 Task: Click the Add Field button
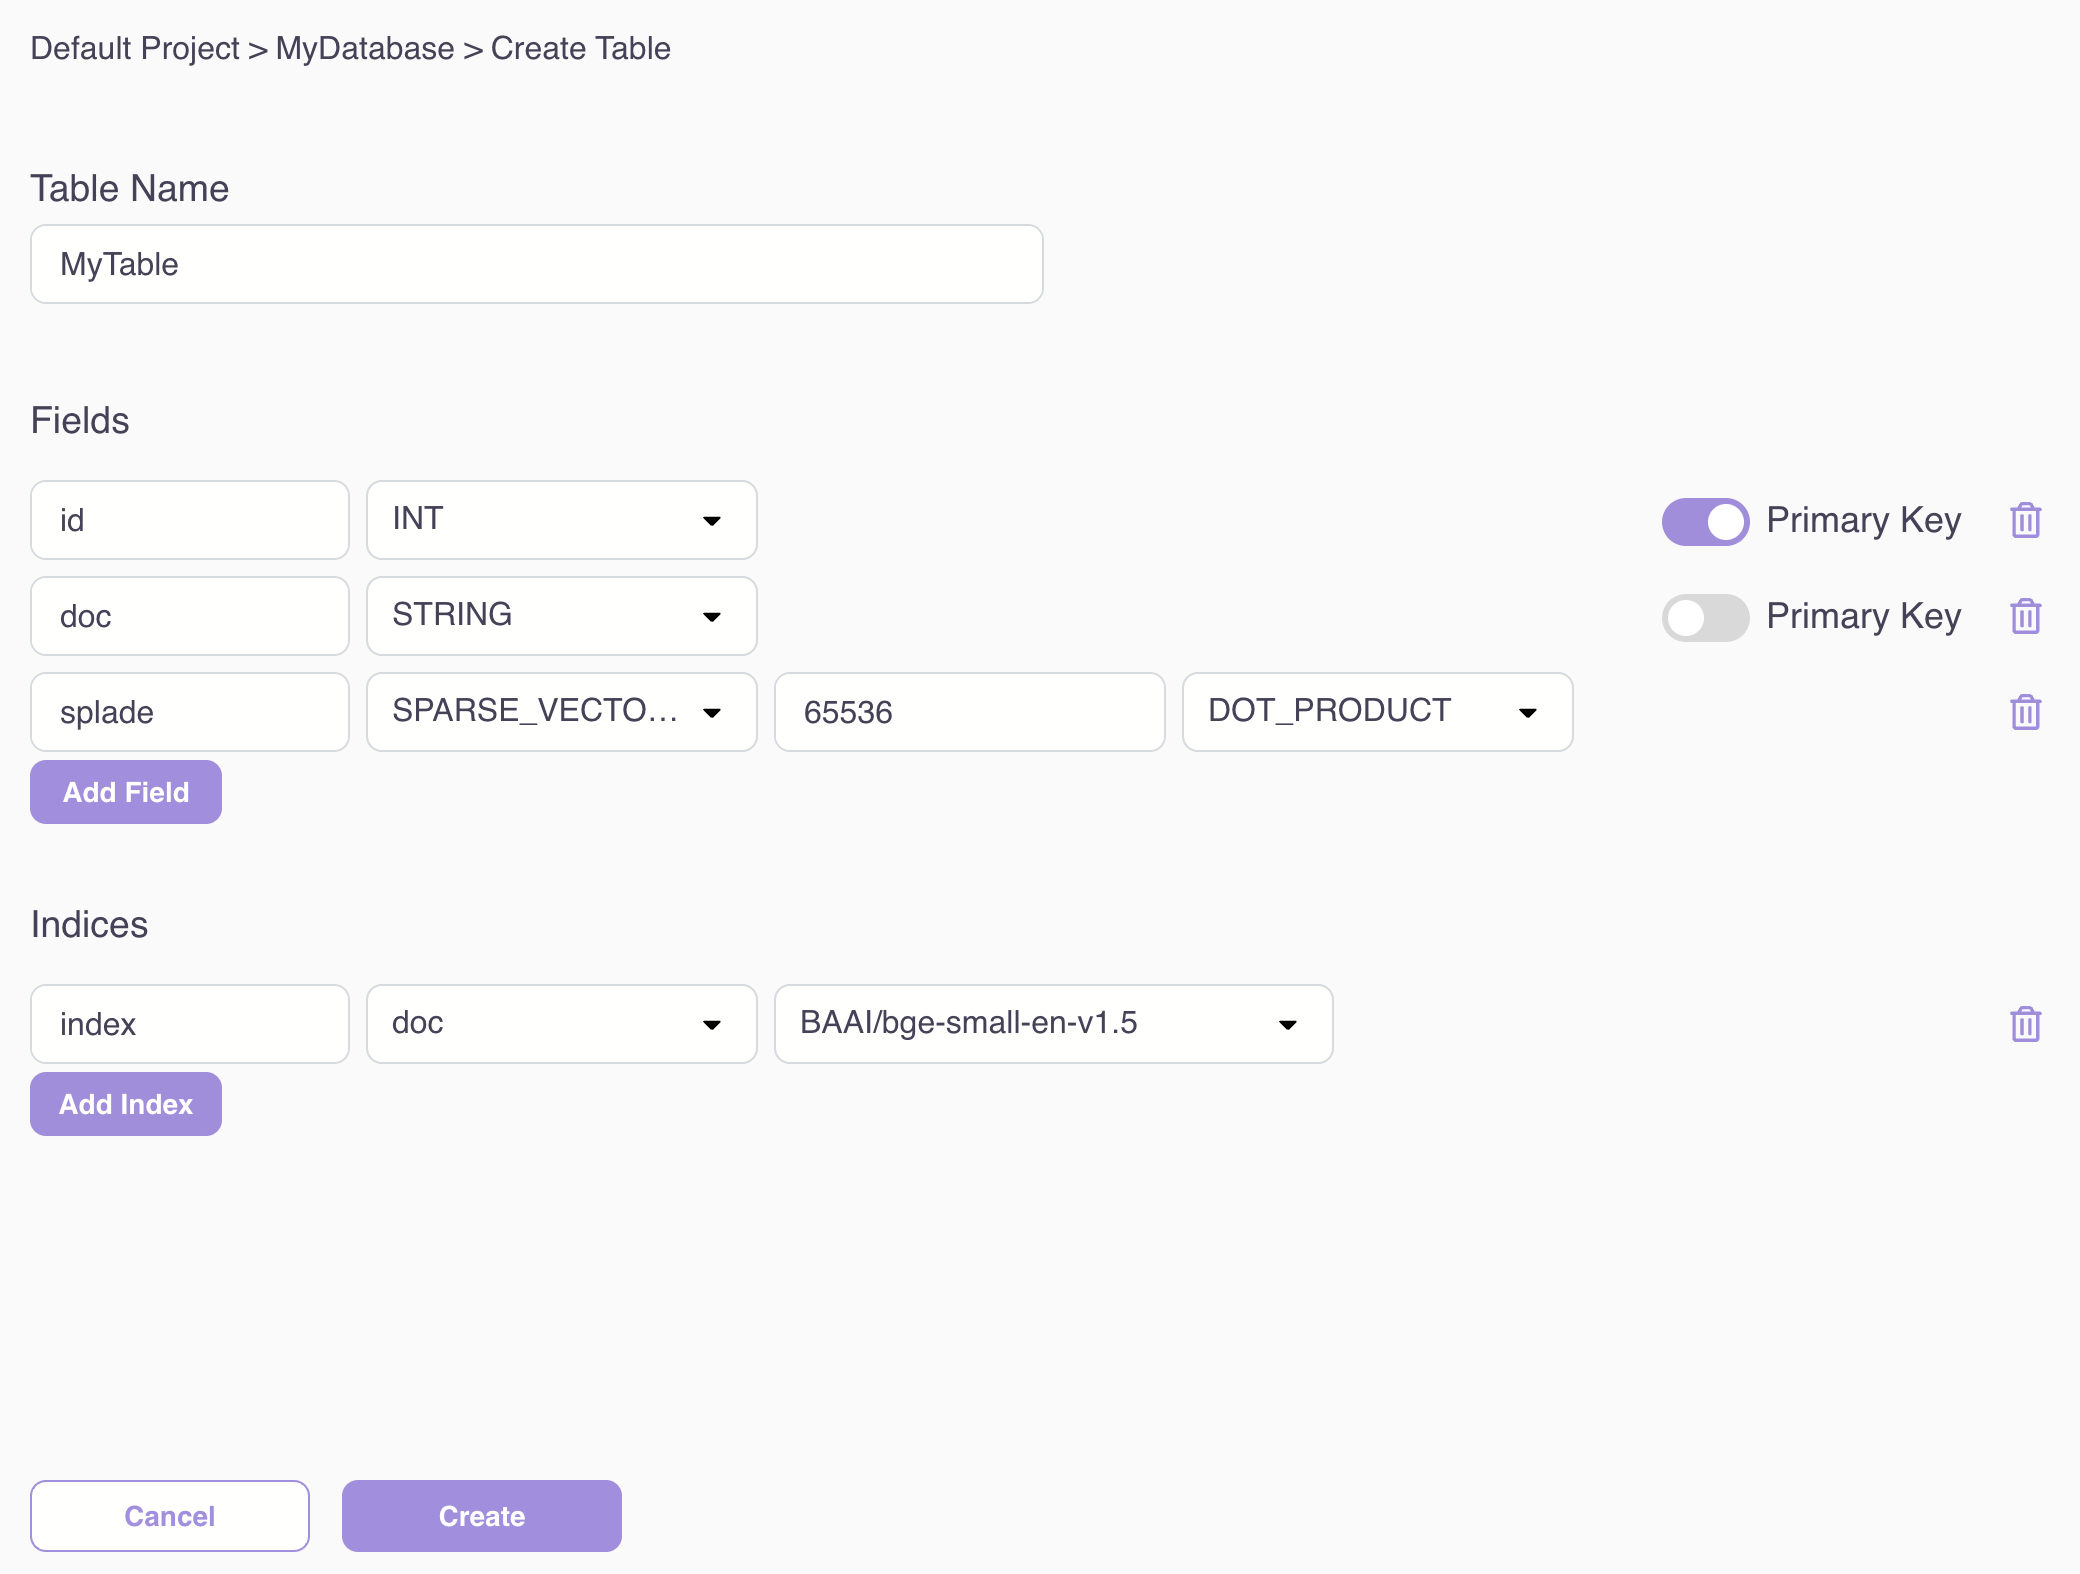pos(126,792)
